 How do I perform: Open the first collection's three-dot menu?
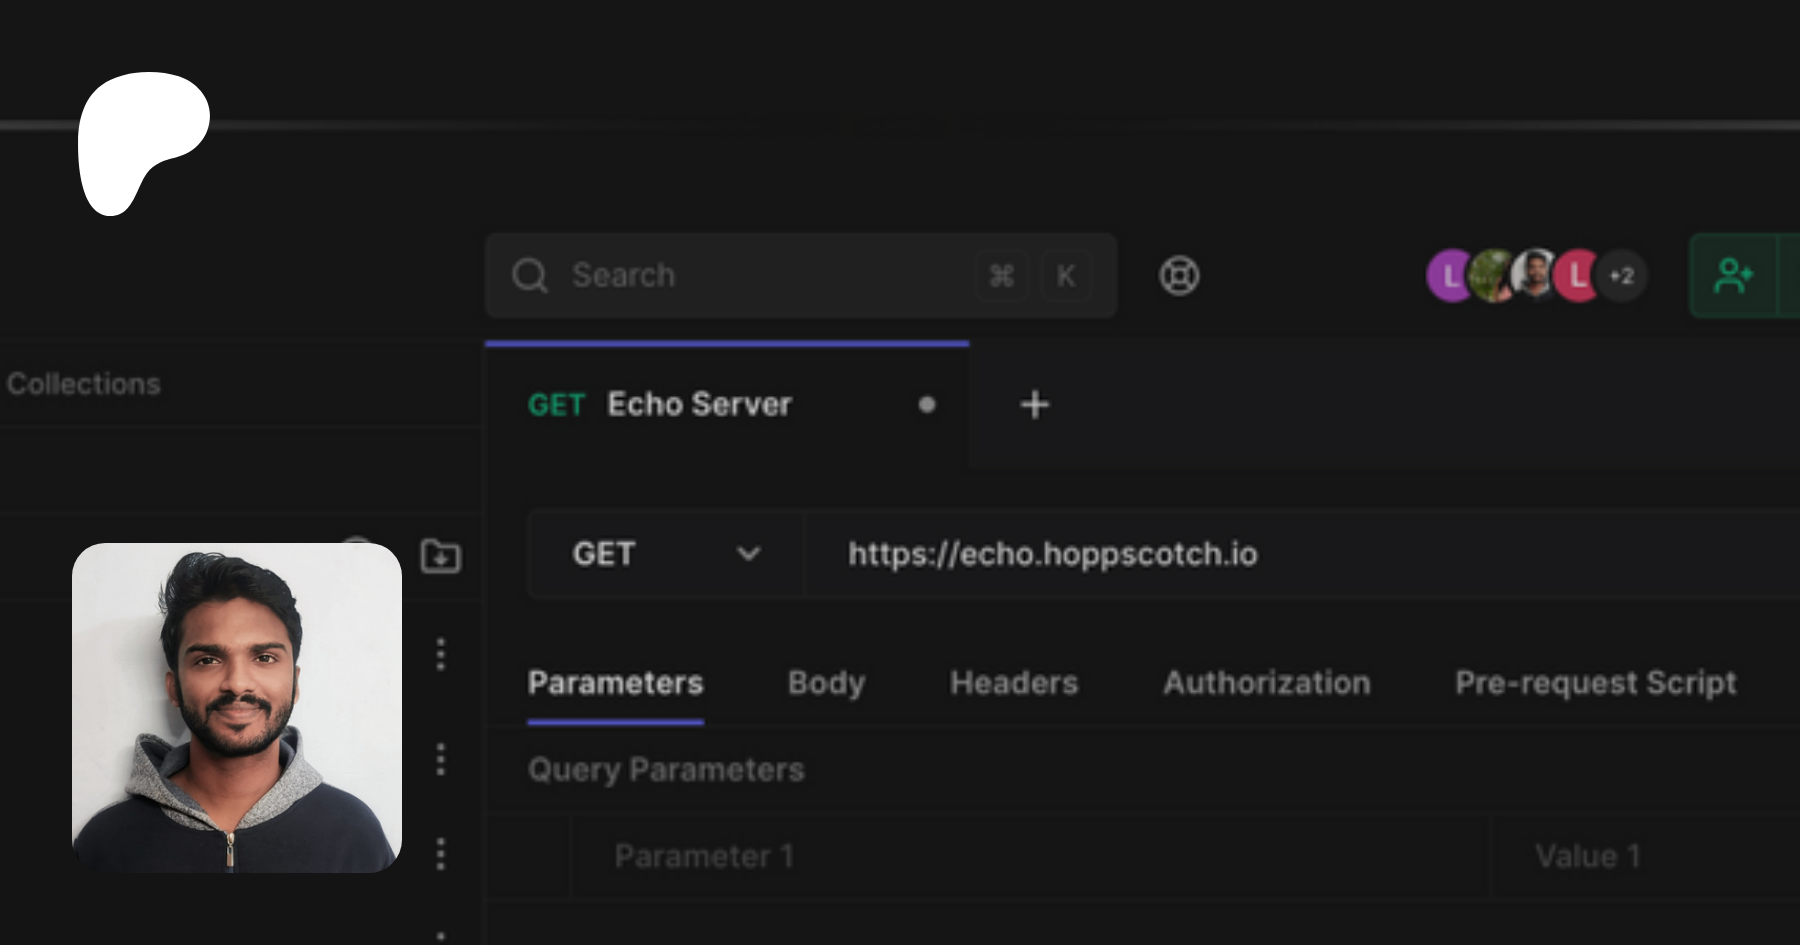click(440, 654)
